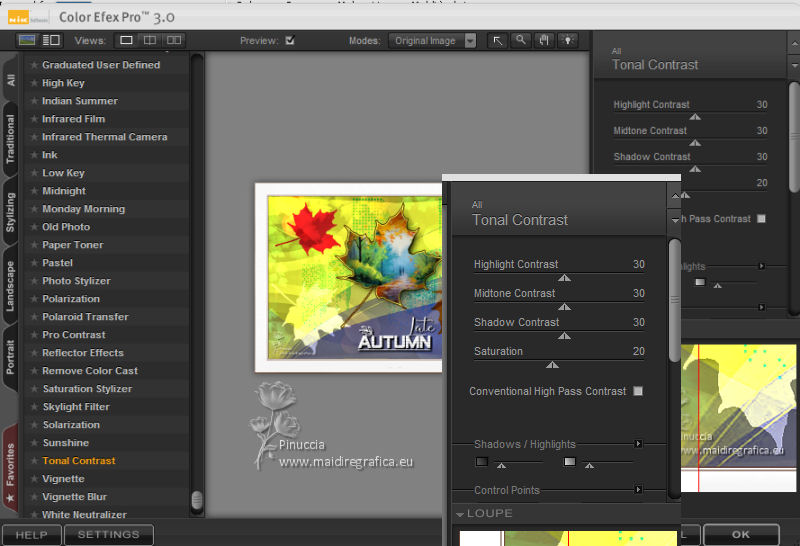The image size is (800, 546).
Task: Enable Conventional High Pass Contrast checkbox
Action: tap(638, 391)
